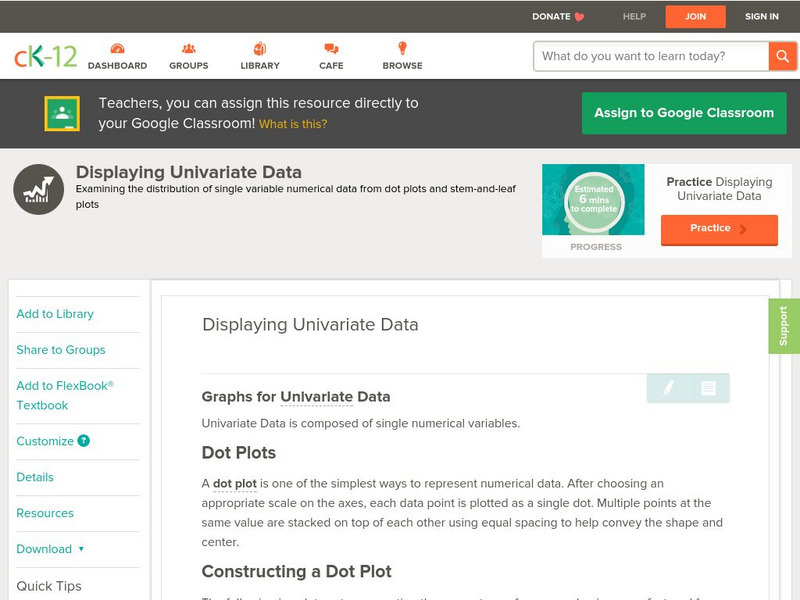800x600 pixels.
Task: Click the HELP link
Action: [x=634, y=17]
